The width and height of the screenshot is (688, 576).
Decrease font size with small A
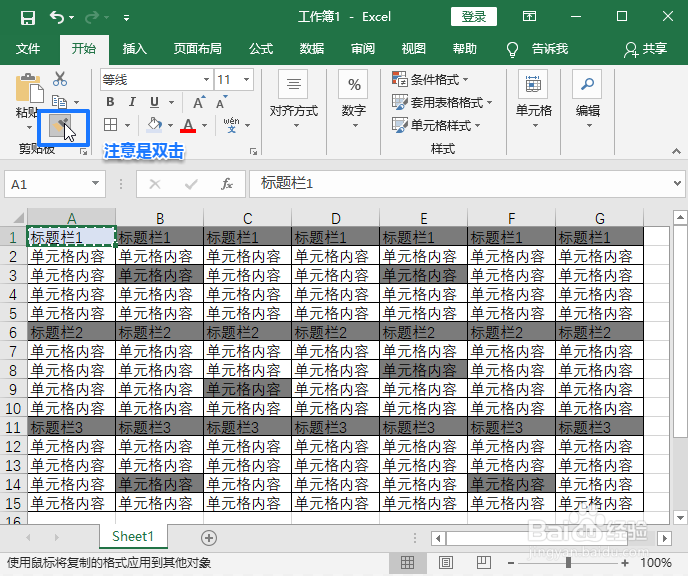222,102
